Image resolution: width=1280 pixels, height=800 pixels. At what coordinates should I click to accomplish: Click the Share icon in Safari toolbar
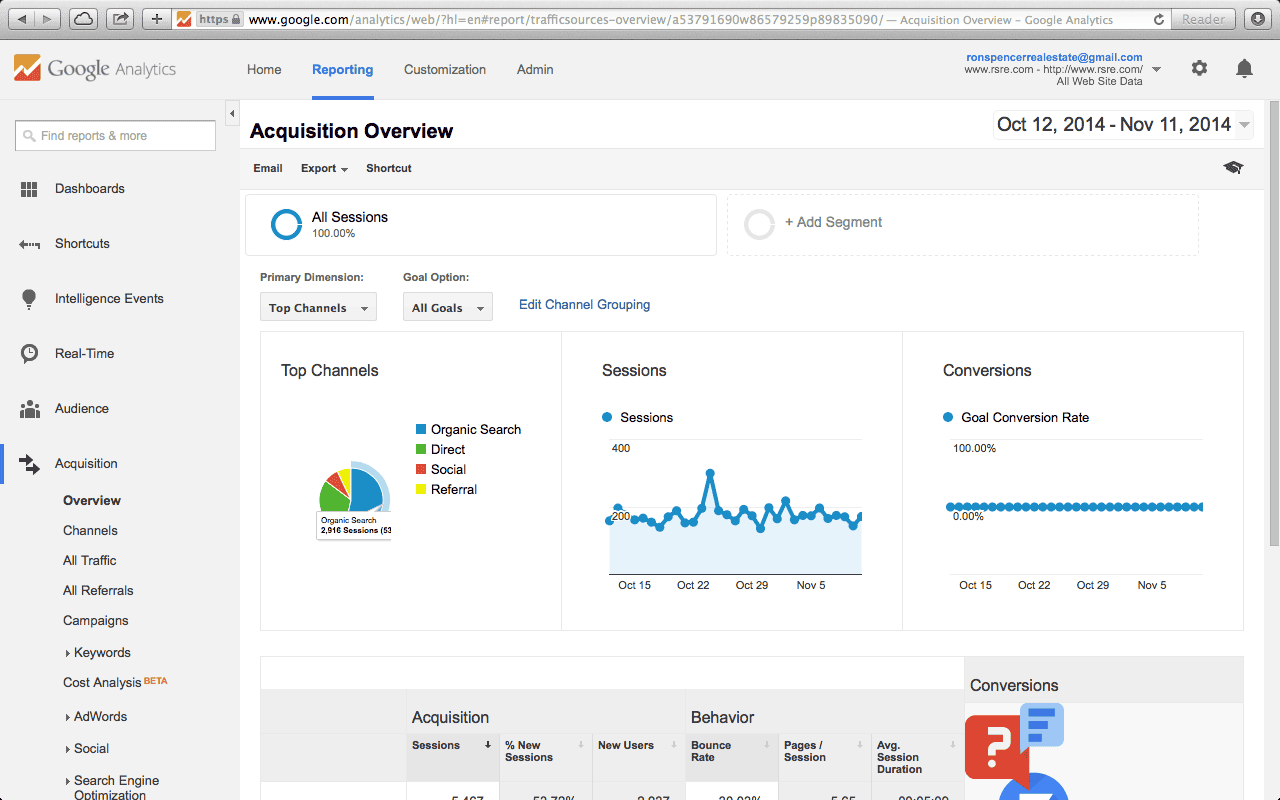coord(120,19)
